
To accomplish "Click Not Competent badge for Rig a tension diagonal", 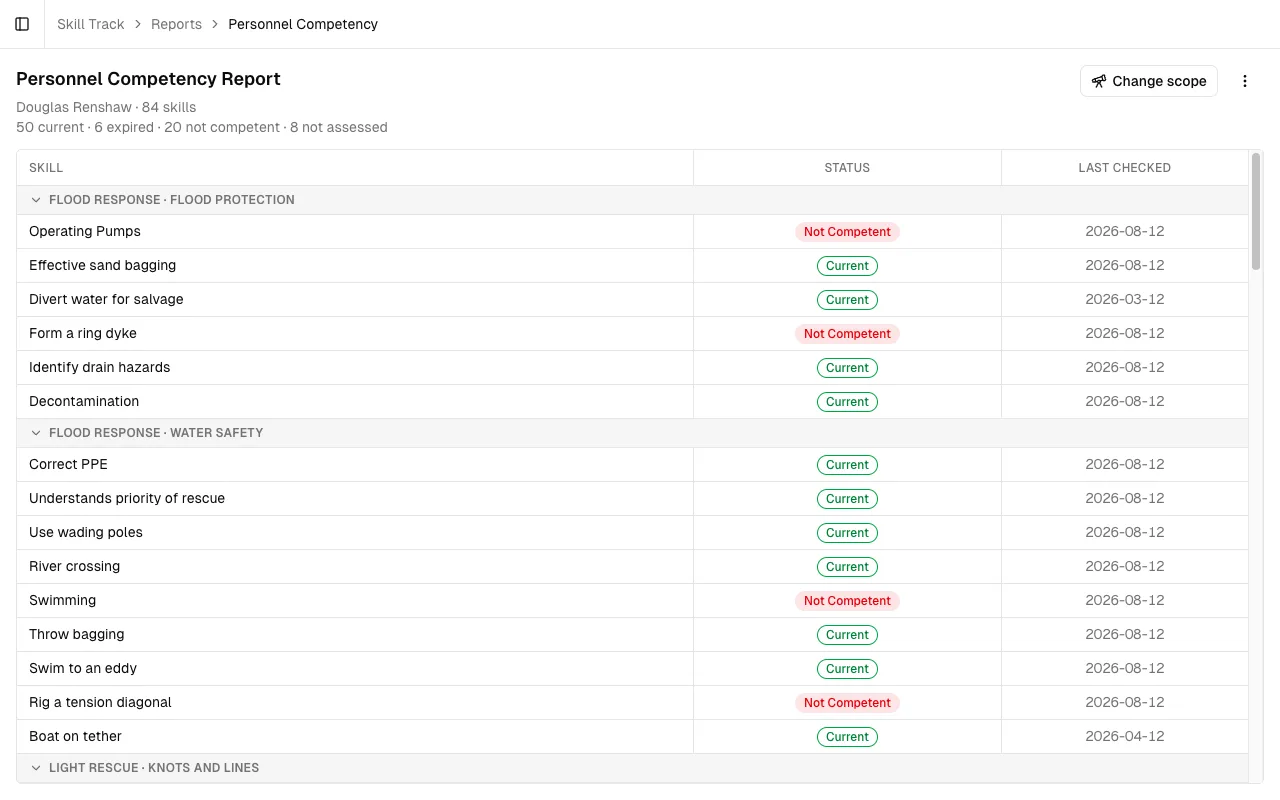I will [847, 703].
